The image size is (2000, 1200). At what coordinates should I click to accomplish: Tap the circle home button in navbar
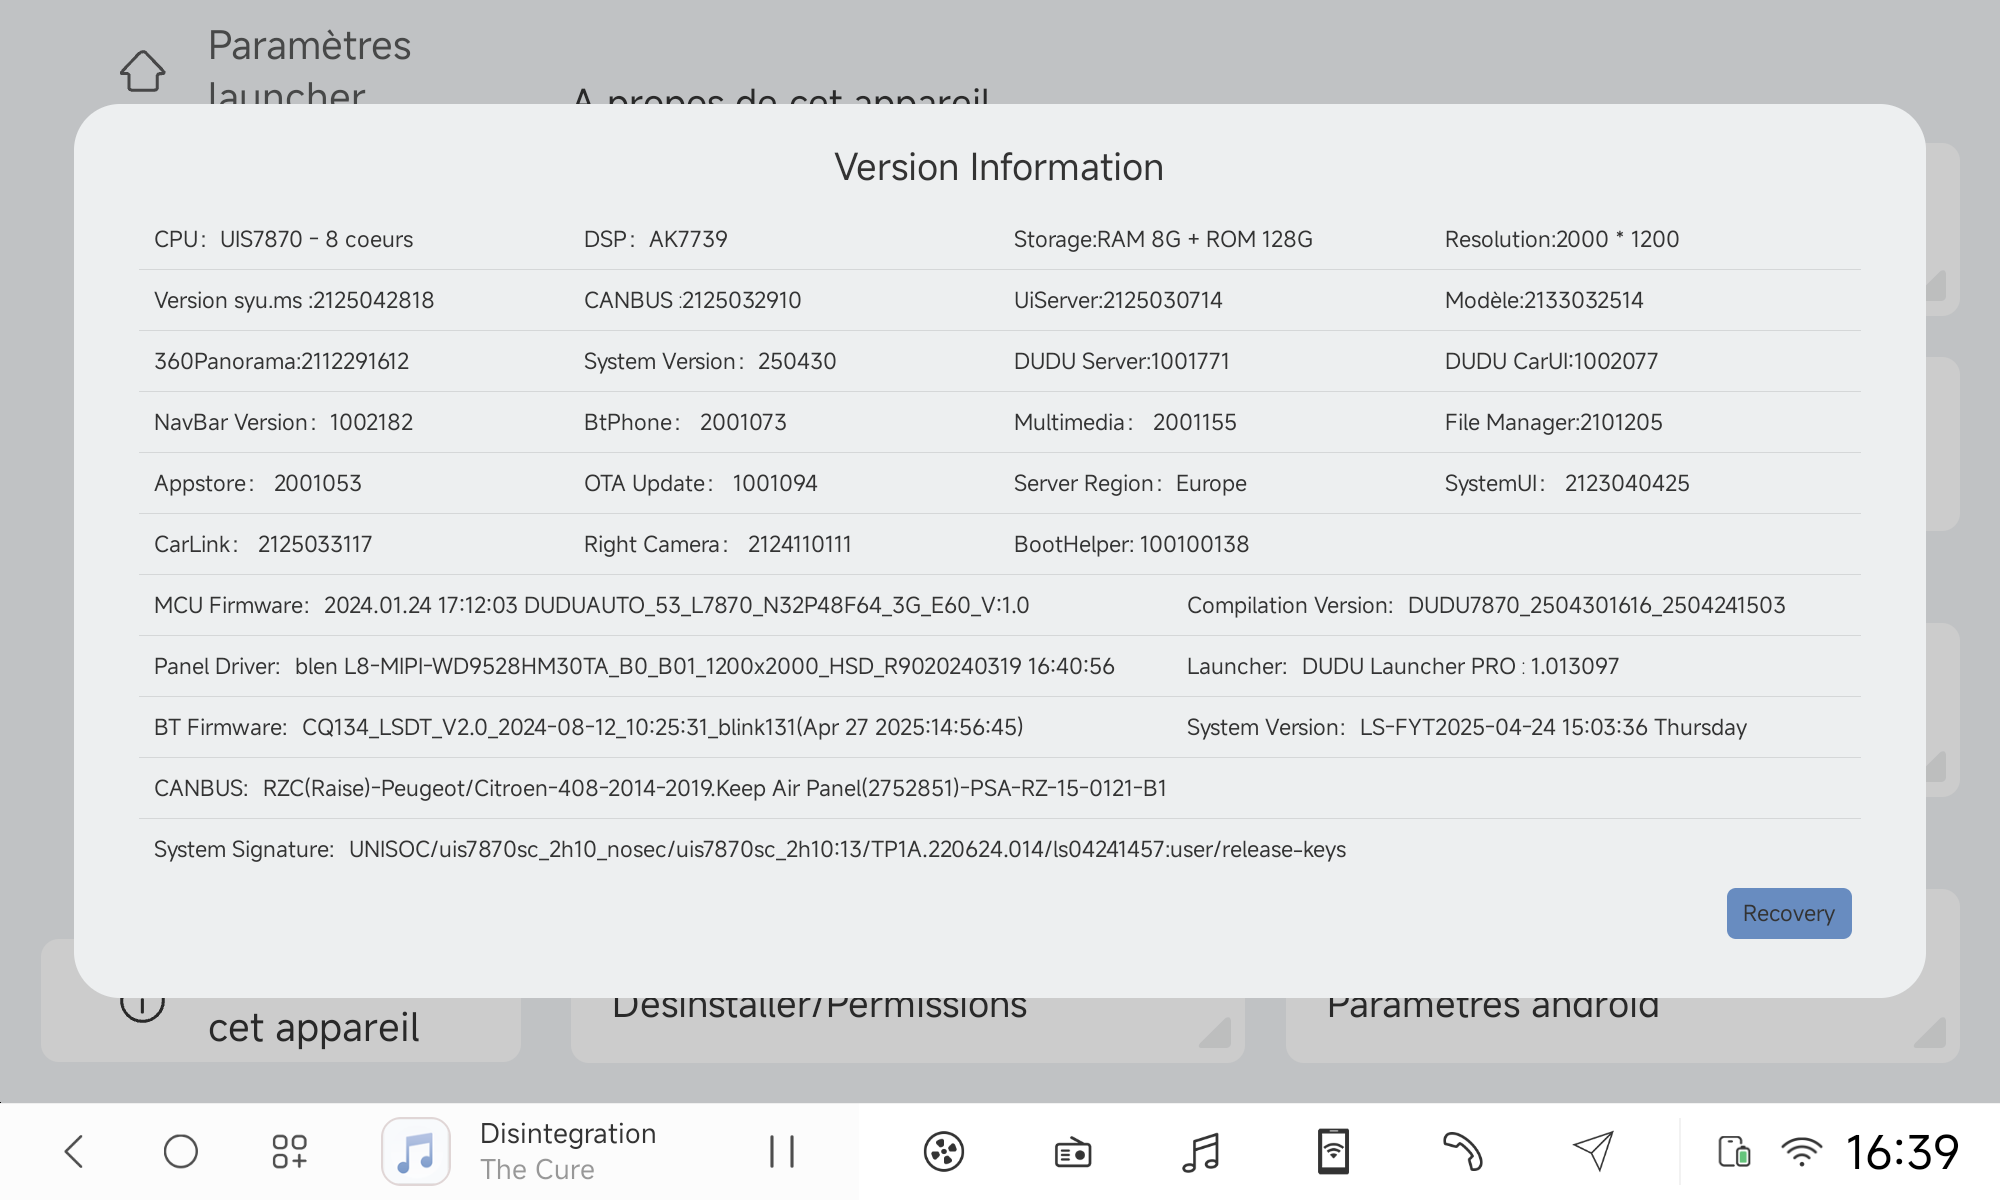(181, 1151)
